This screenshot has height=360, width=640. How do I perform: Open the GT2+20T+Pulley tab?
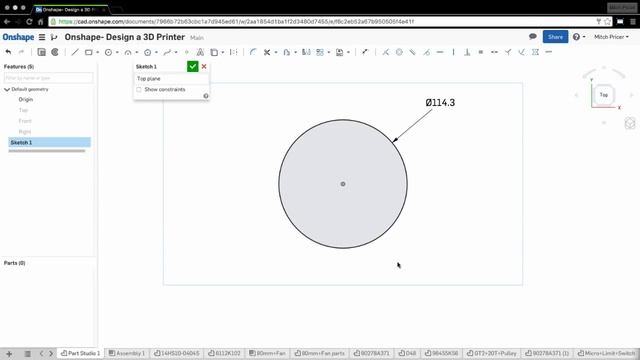pos(491,353)
